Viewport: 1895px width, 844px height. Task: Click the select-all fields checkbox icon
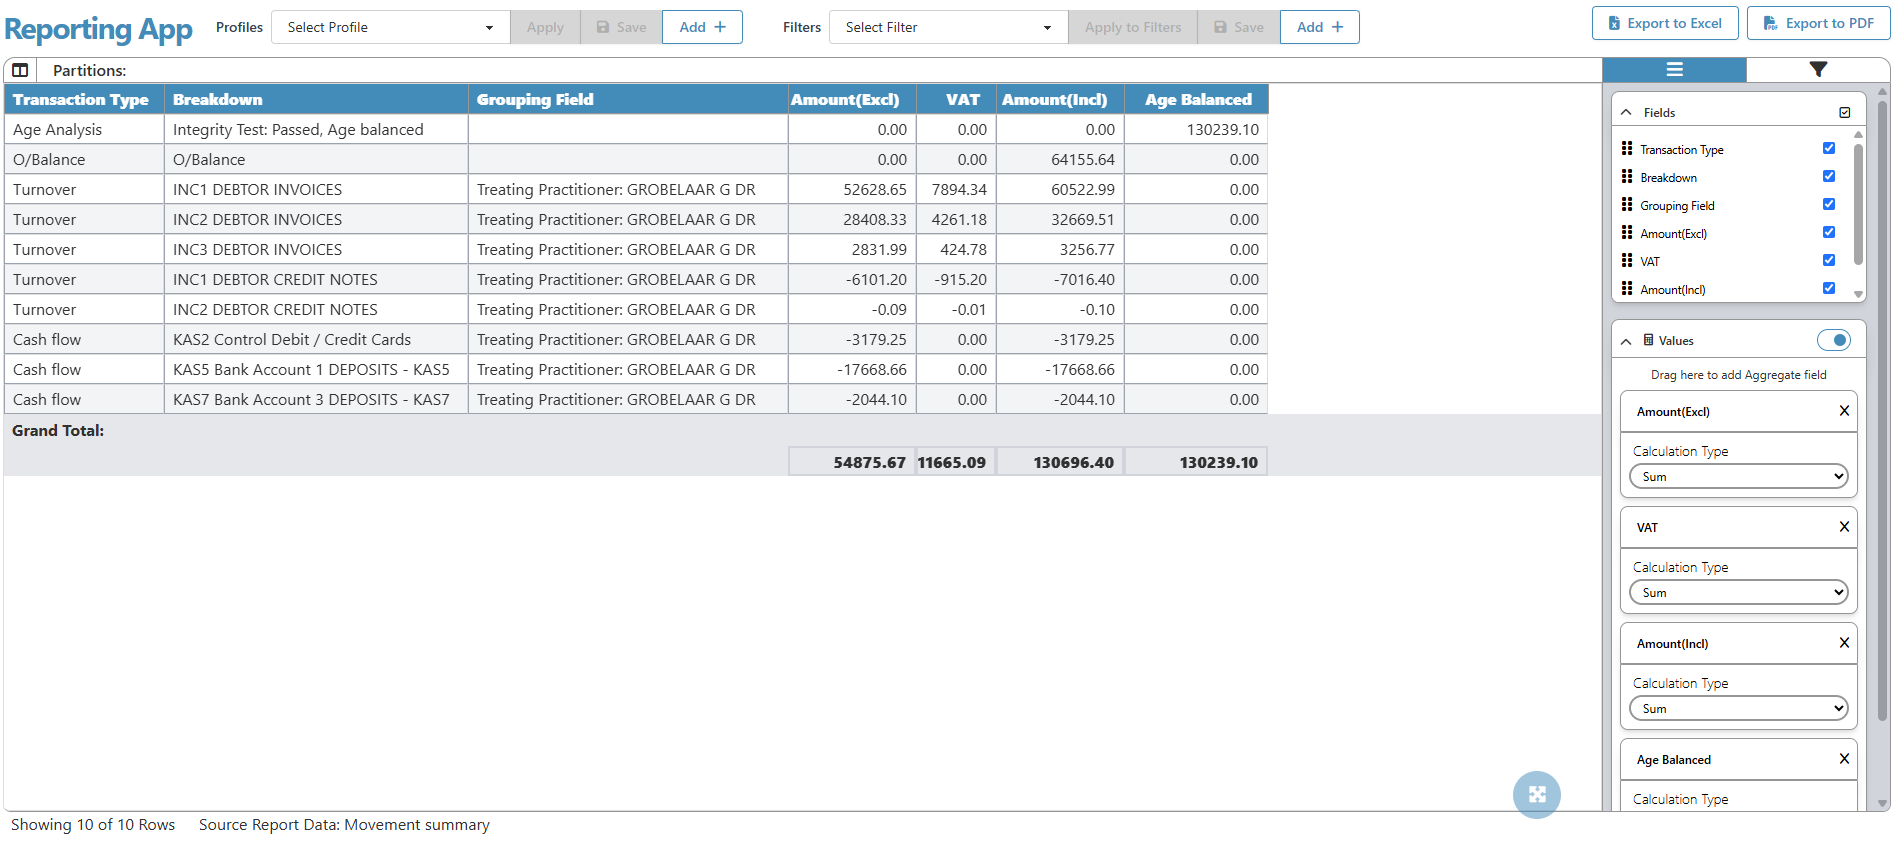click(1845, 113)
